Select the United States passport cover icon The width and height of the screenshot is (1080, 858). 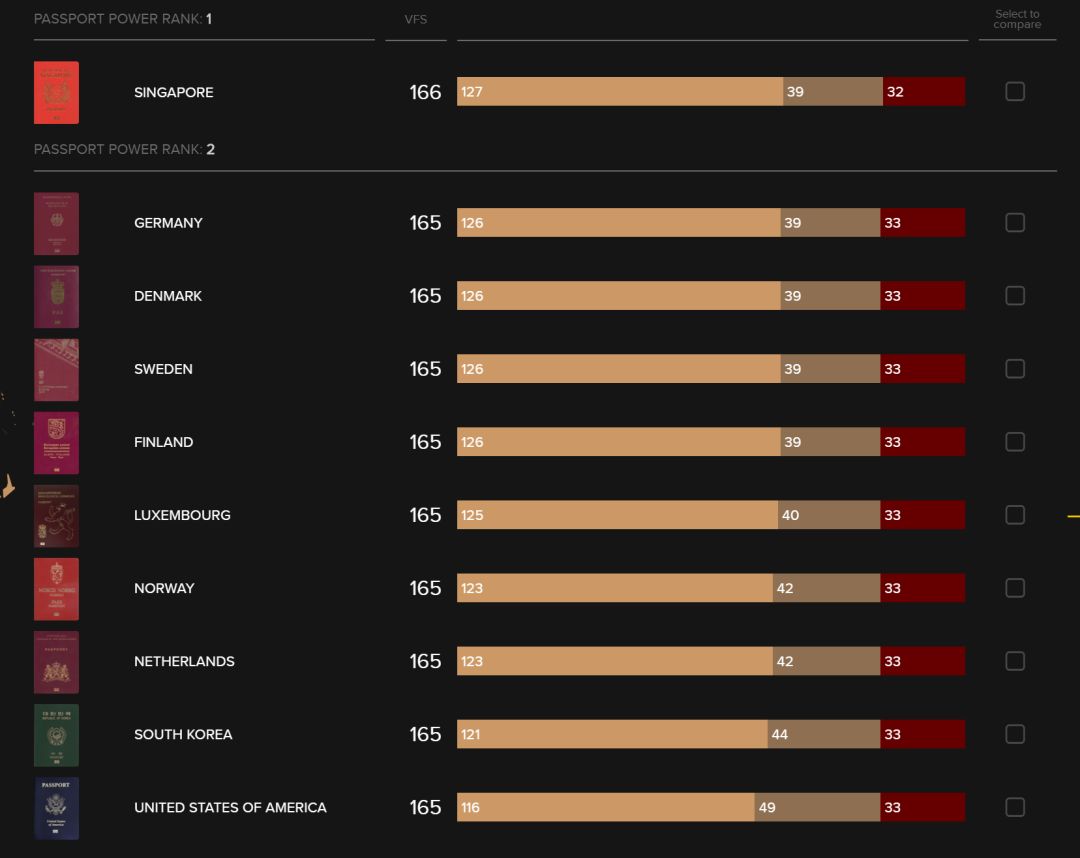click(56, 807)
